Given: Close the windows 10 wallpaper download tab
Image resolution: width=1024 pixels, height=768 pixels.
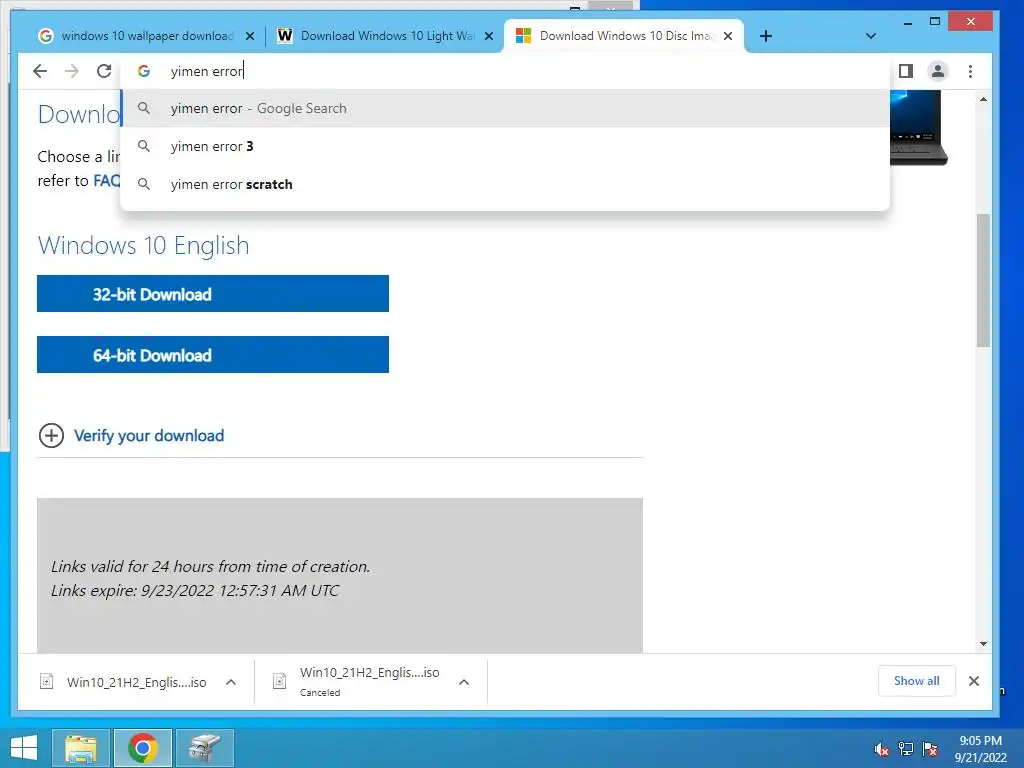Looking at the screenshot, I should 249,36.
